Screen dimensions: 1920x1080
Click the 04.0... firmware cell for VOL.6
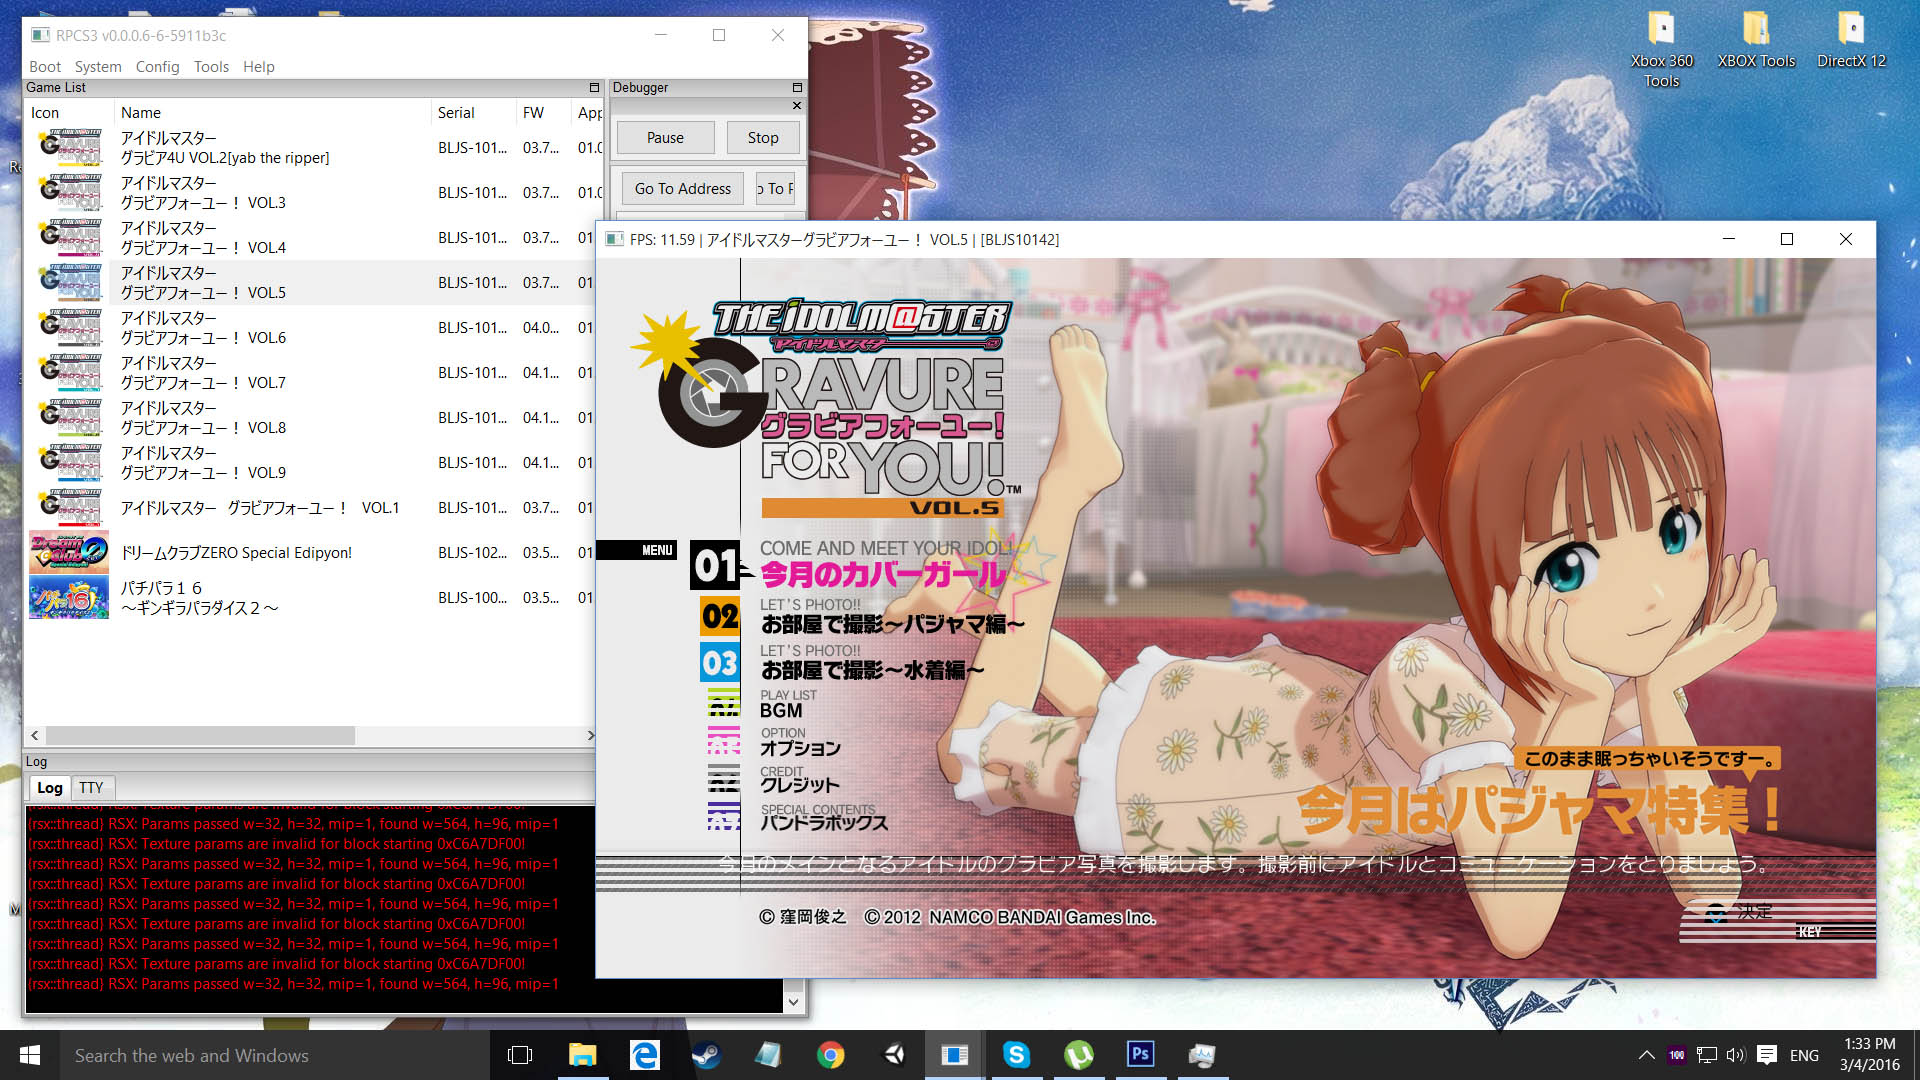(541, 327)
